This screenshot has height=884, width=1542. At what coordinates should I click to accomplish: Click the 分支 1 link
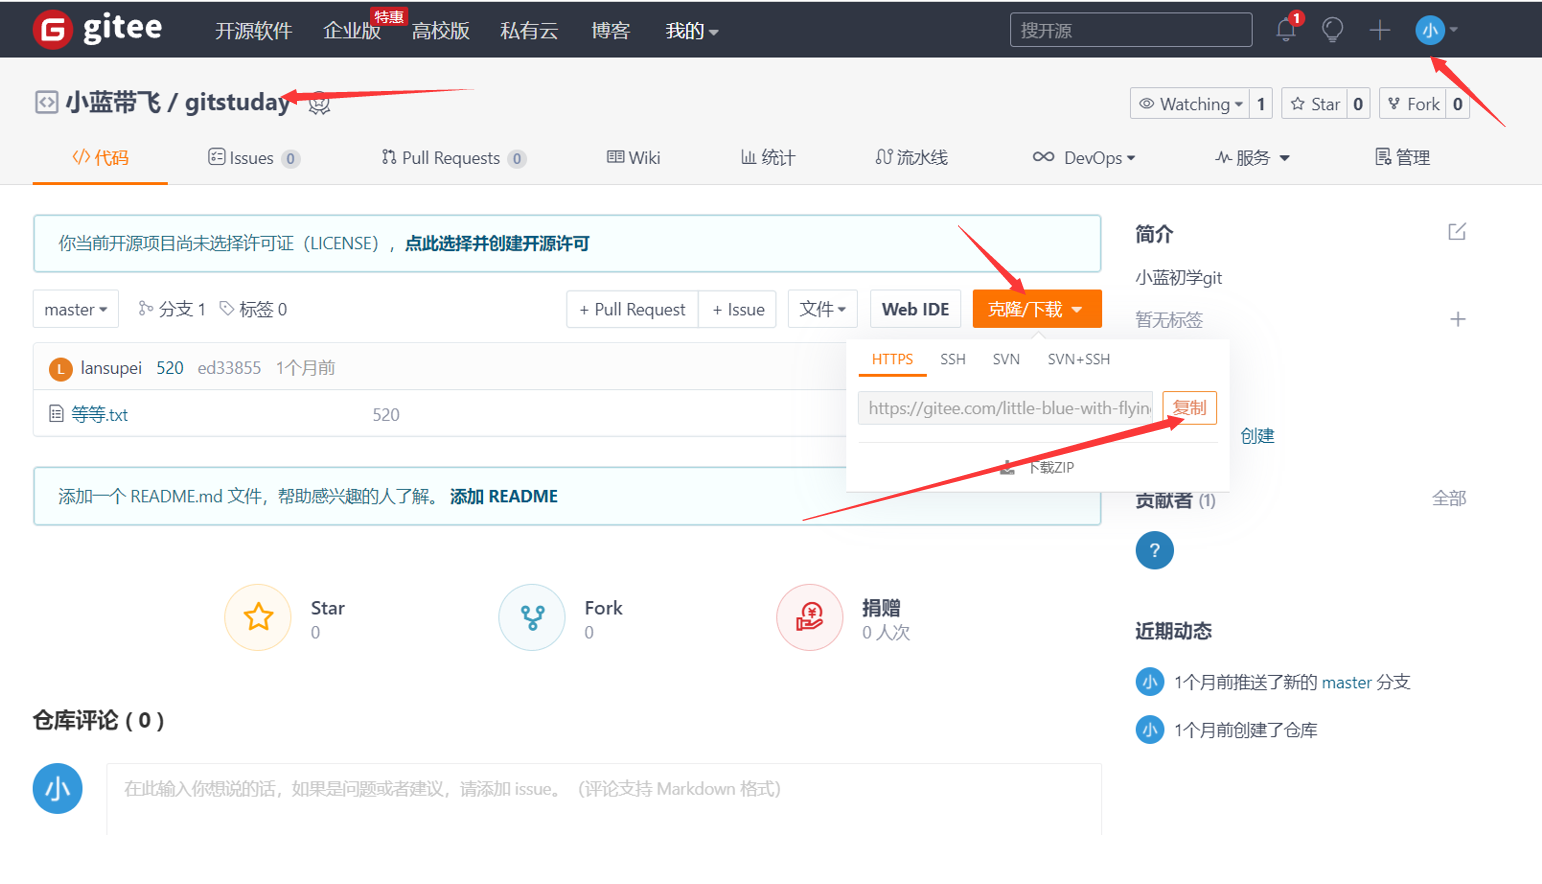(x=172, y=309)
